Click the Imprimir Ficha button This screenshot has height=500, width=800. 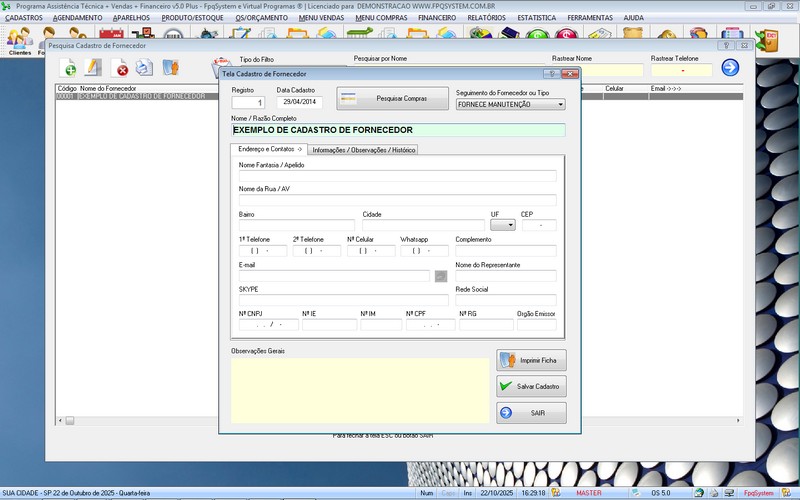coord(531,359)
